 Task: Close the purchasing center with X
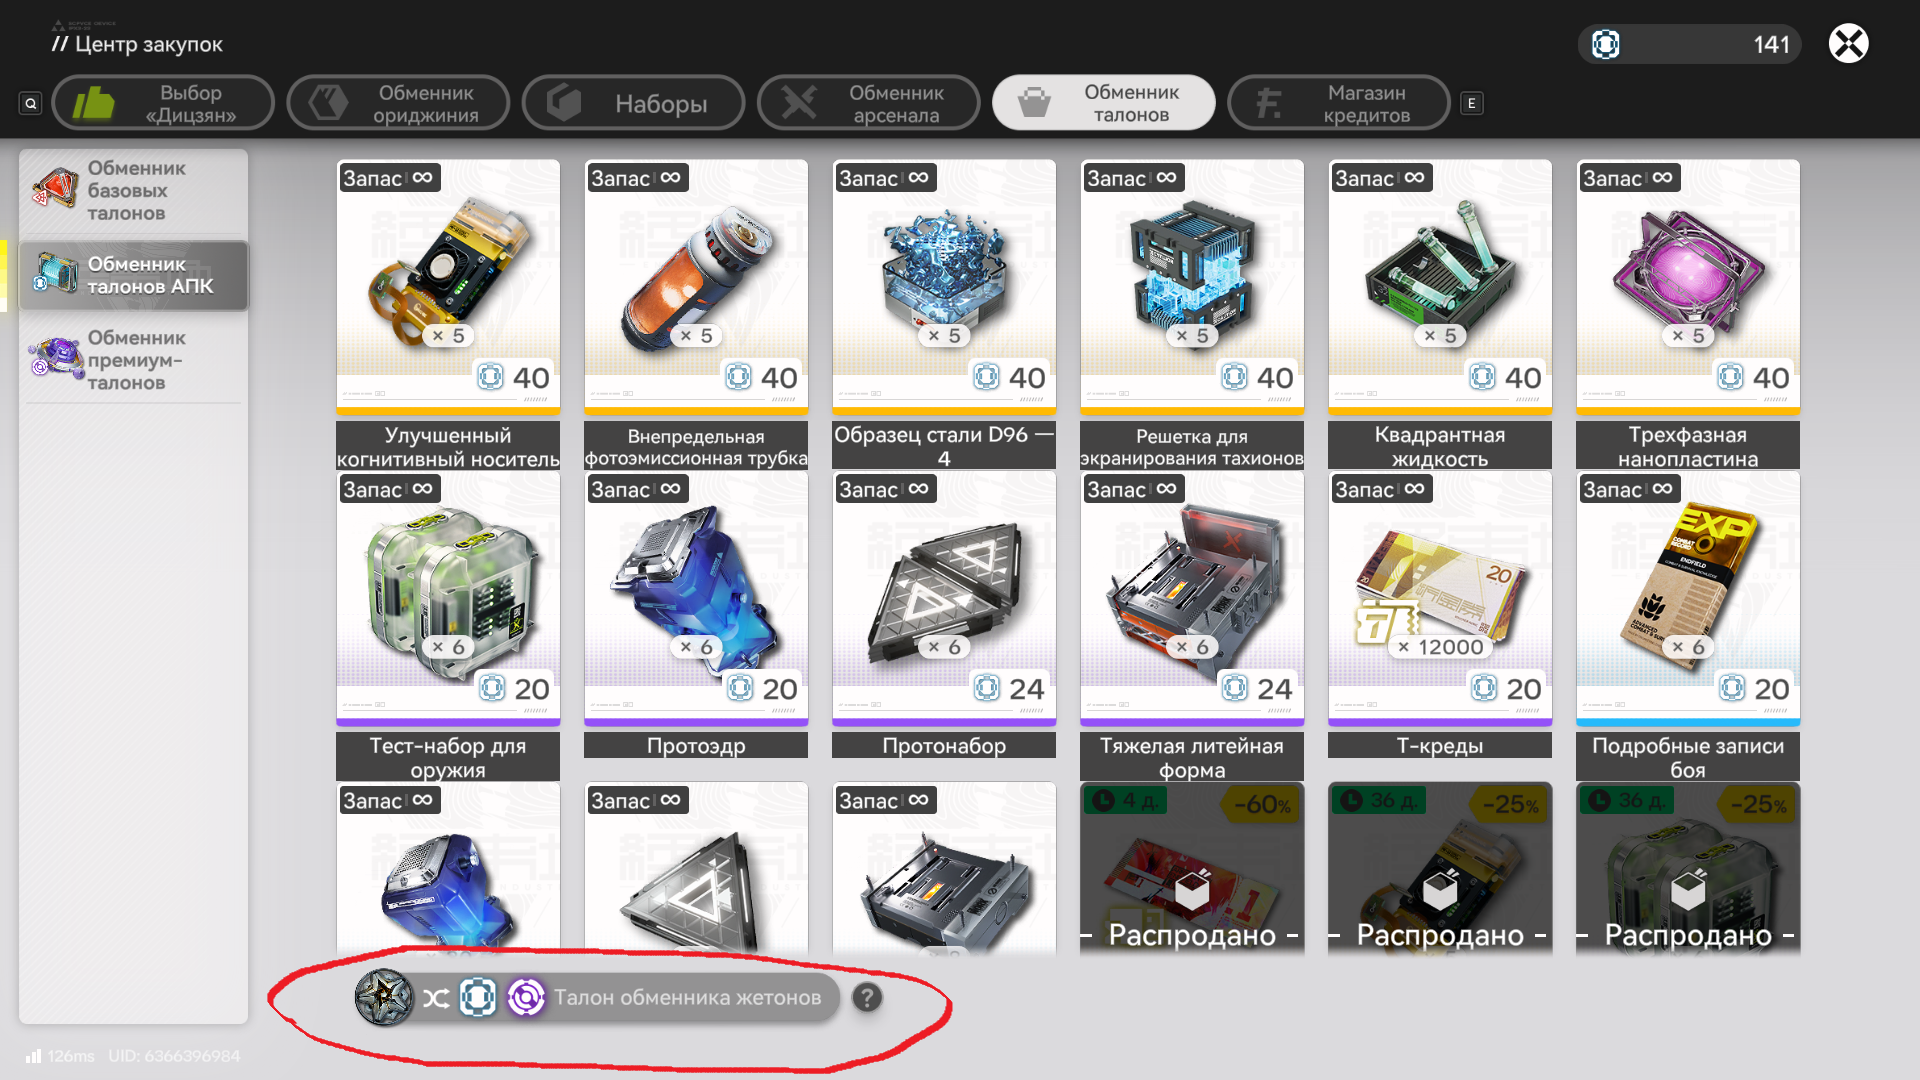click(1848, 43)
